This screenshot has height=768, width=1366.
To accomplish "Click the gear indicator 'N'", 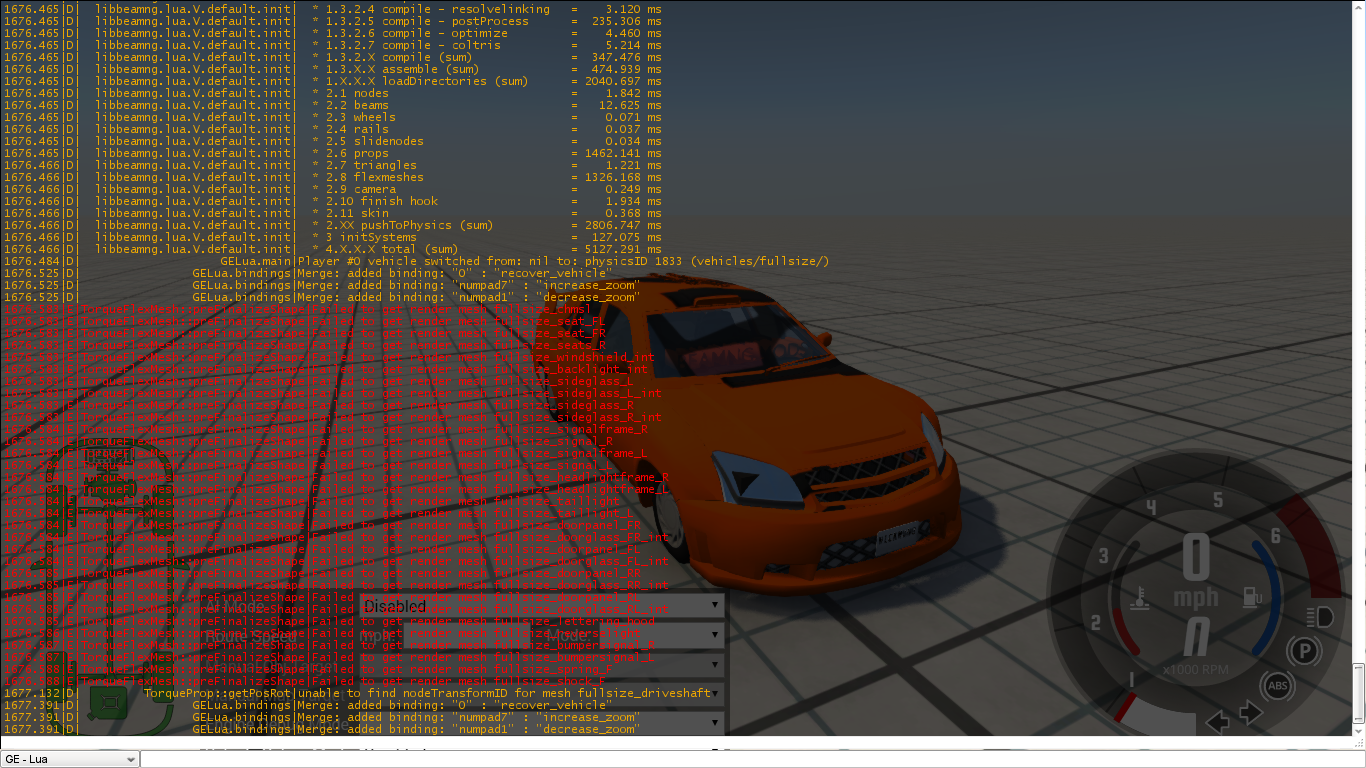I will (1196, 638).
